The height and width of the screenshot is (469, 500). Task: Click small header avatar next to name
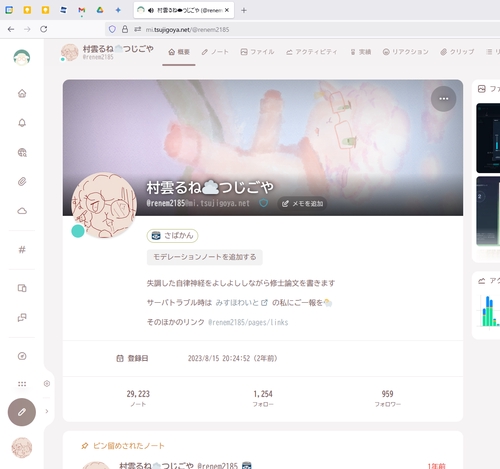tap(69, 52)
